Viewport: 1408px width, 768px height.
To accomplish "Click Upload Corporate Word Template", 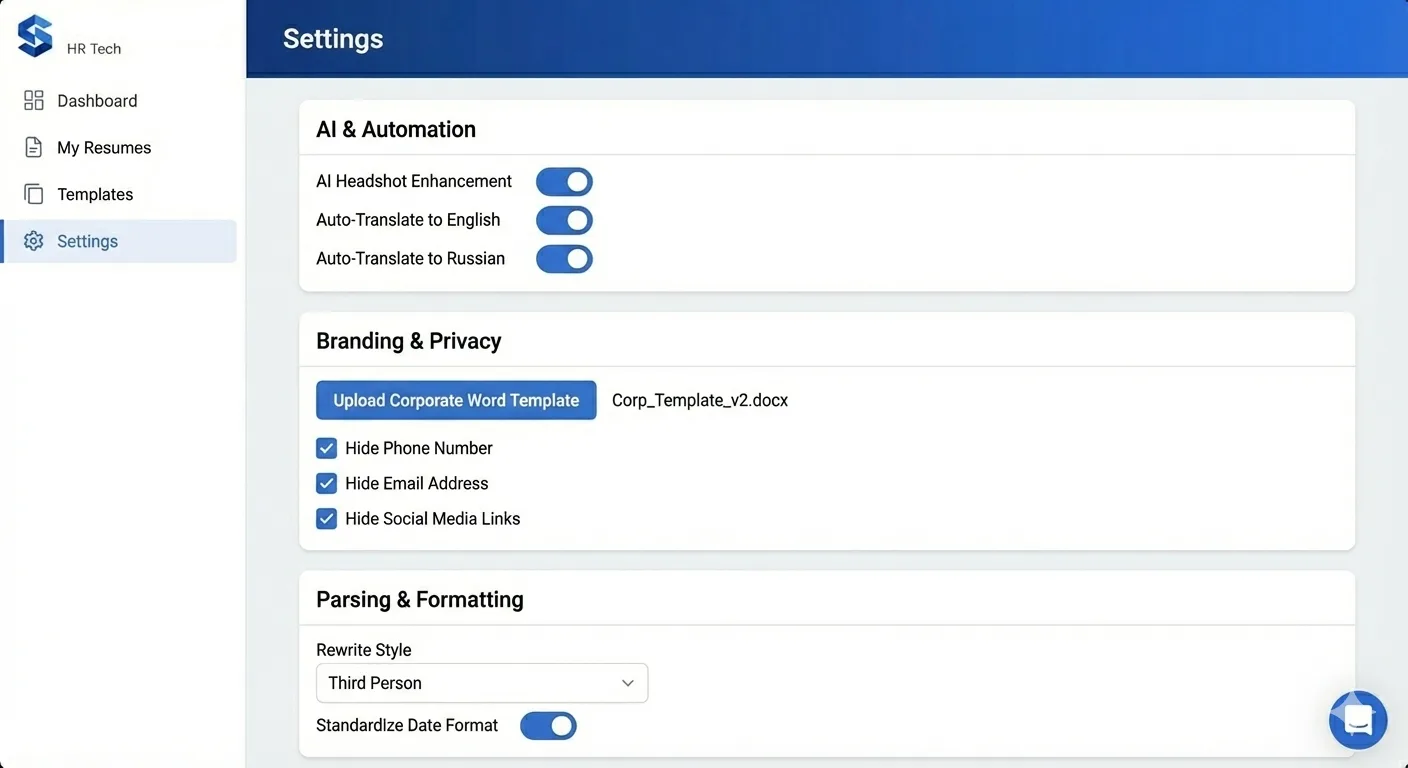I will [456, 400].
